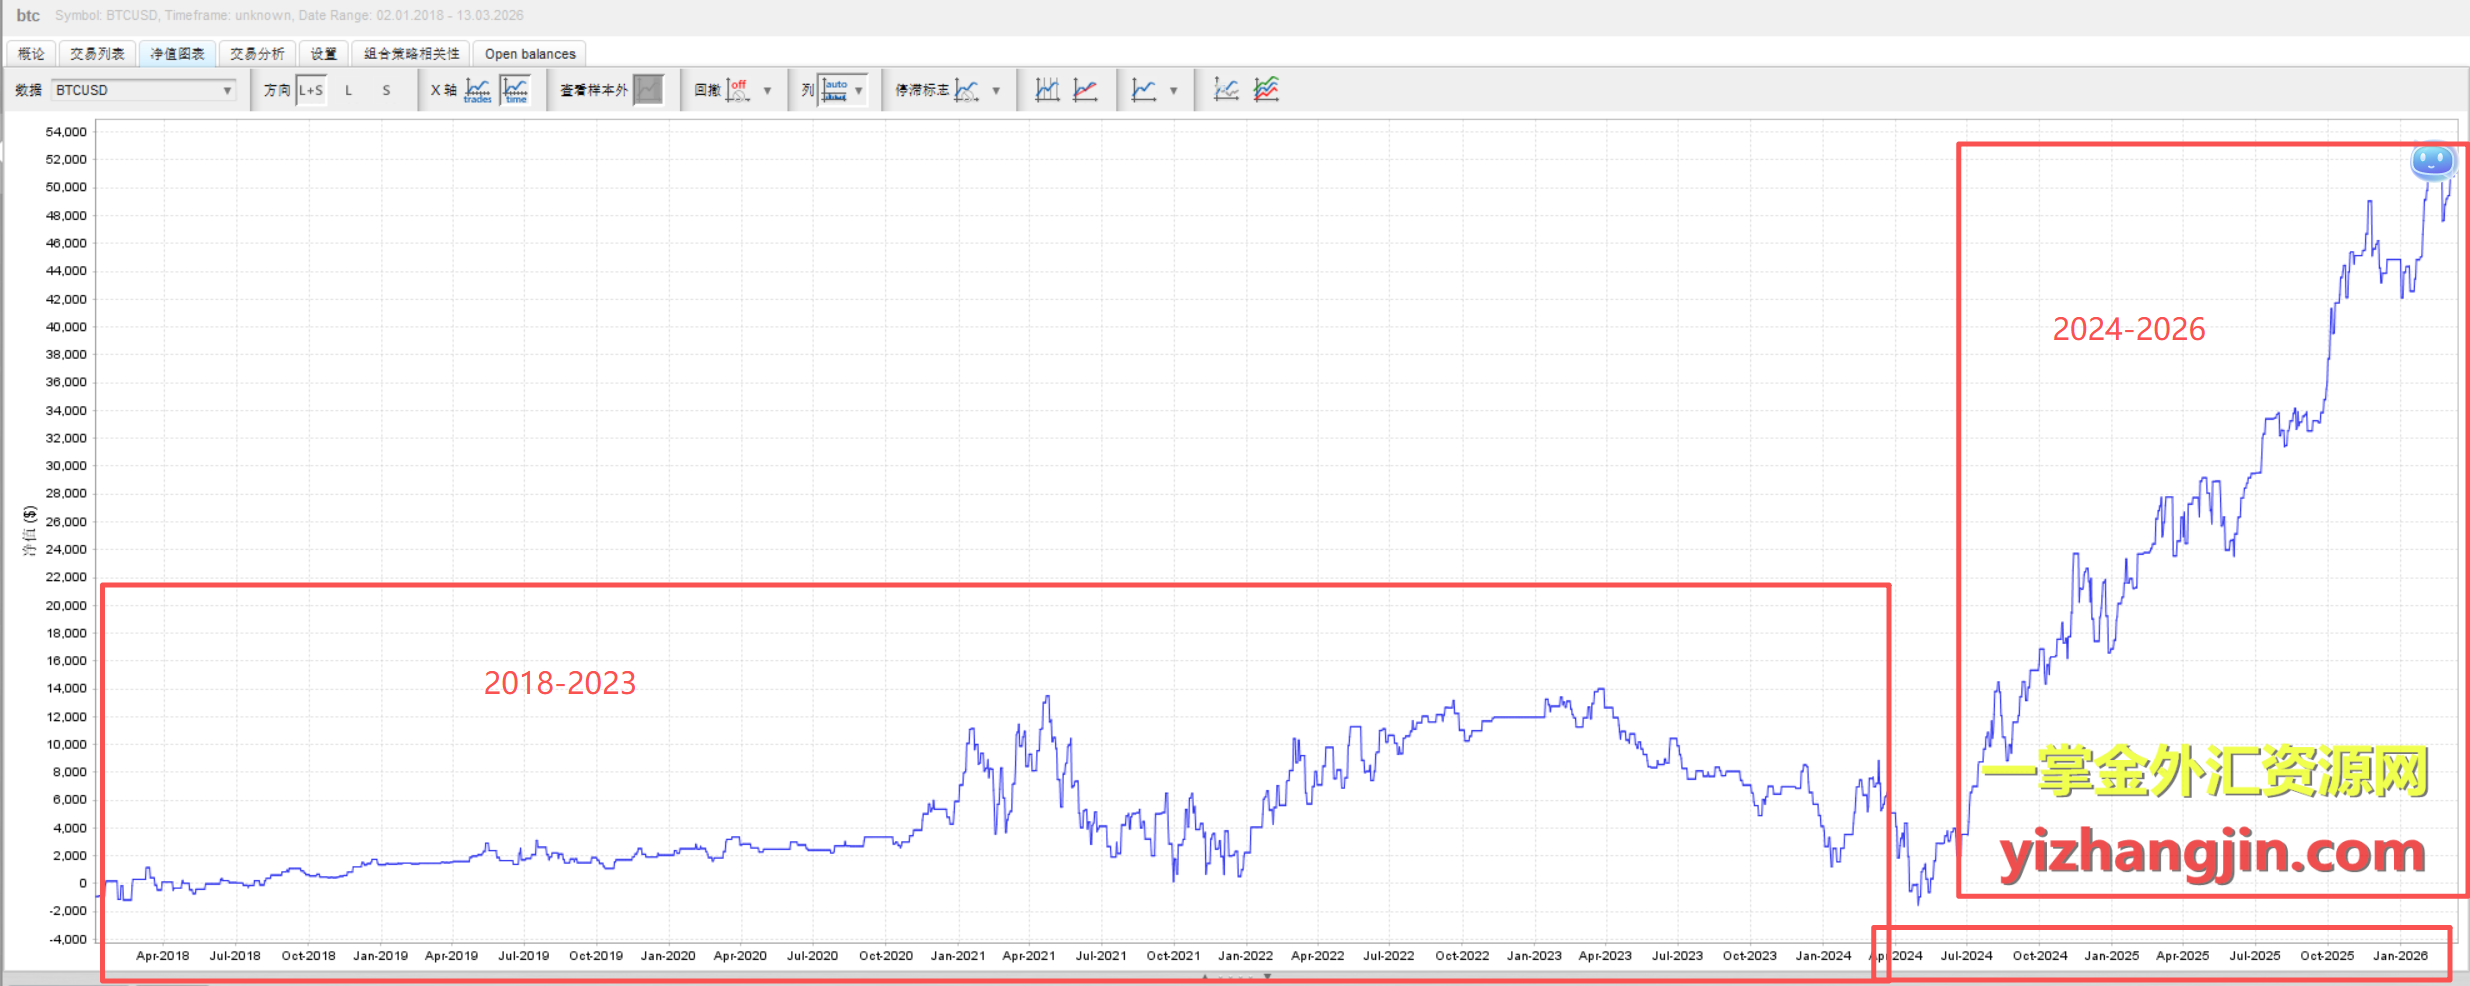Open the Open balances tab
Viewport: 2470px width, 986px height.
(530, 54)
